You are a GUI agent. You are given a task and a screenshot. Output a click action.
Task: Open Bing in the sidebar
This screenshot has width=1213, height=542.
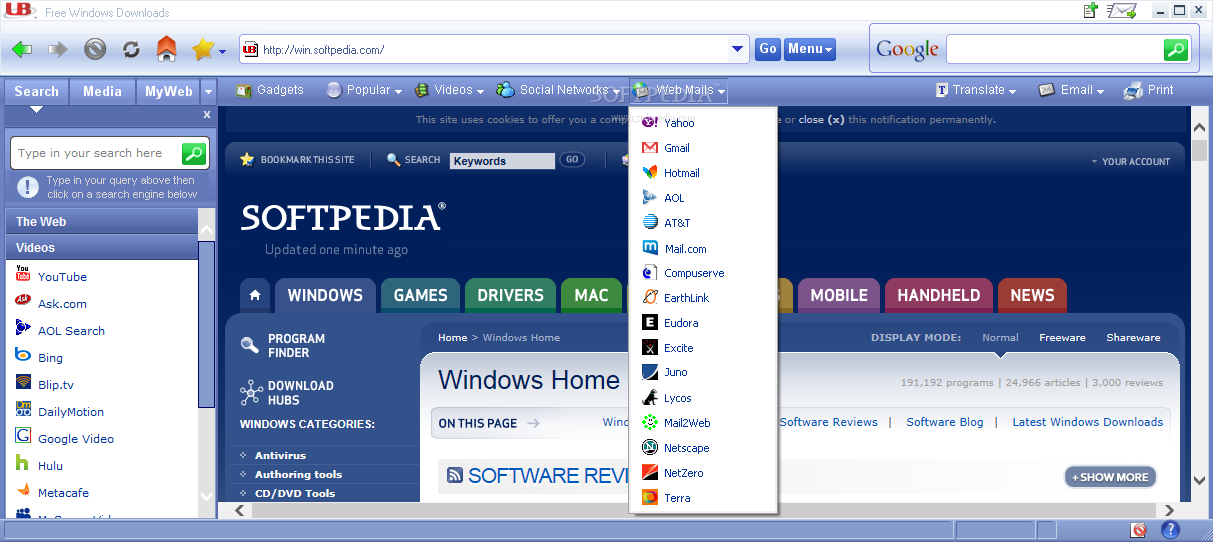(50, 358)
